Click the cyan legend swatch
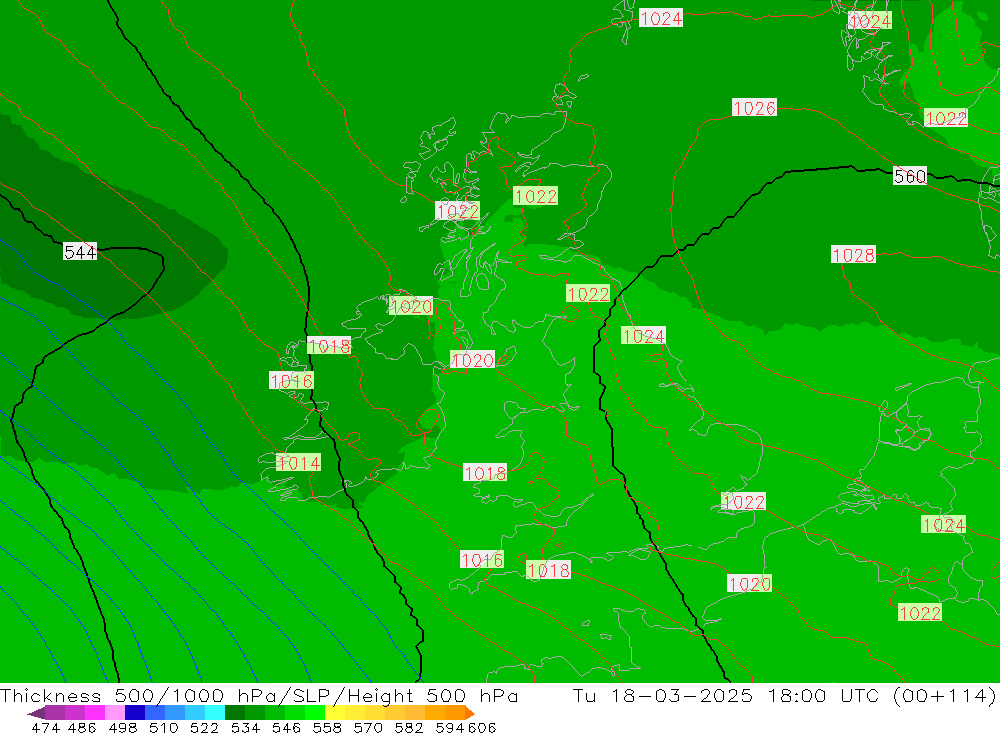 pyautogui.click(x=215, y=713)
